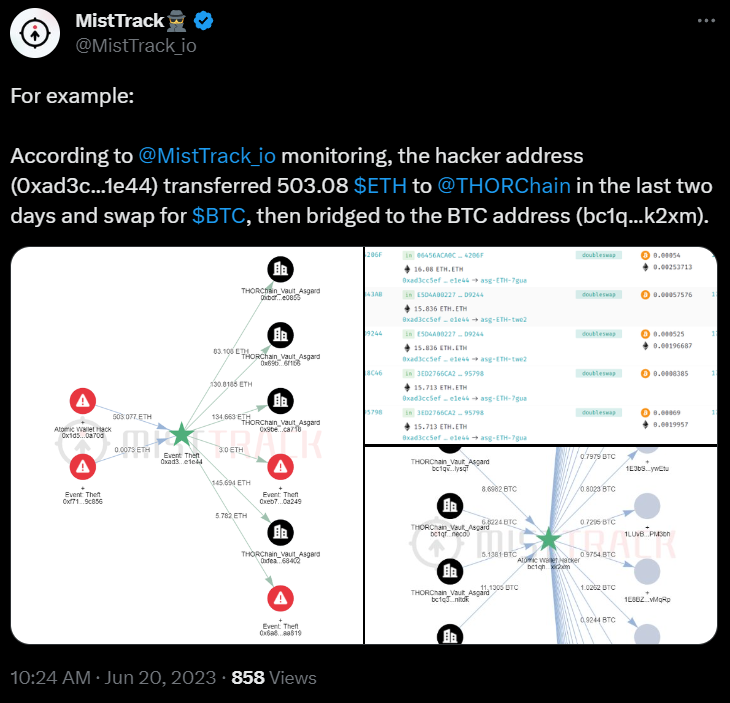Open the three-dot more options menu
This screenshot has width=730, height=703.
(x=706, y=20)
